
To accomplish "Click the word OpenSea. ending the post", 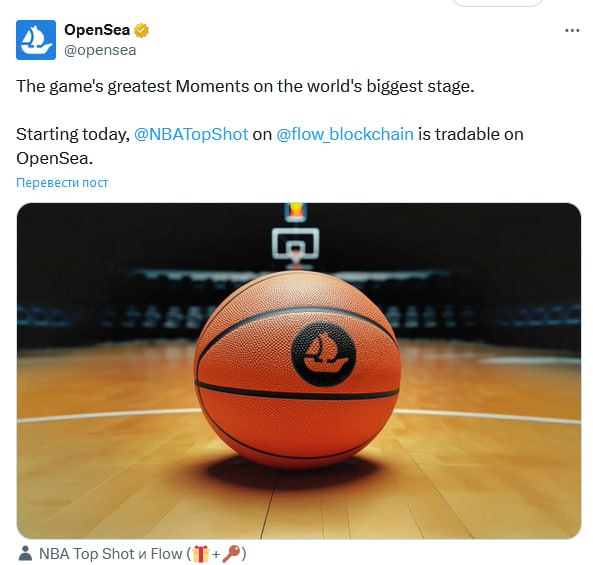I will [x=54, y=158].
